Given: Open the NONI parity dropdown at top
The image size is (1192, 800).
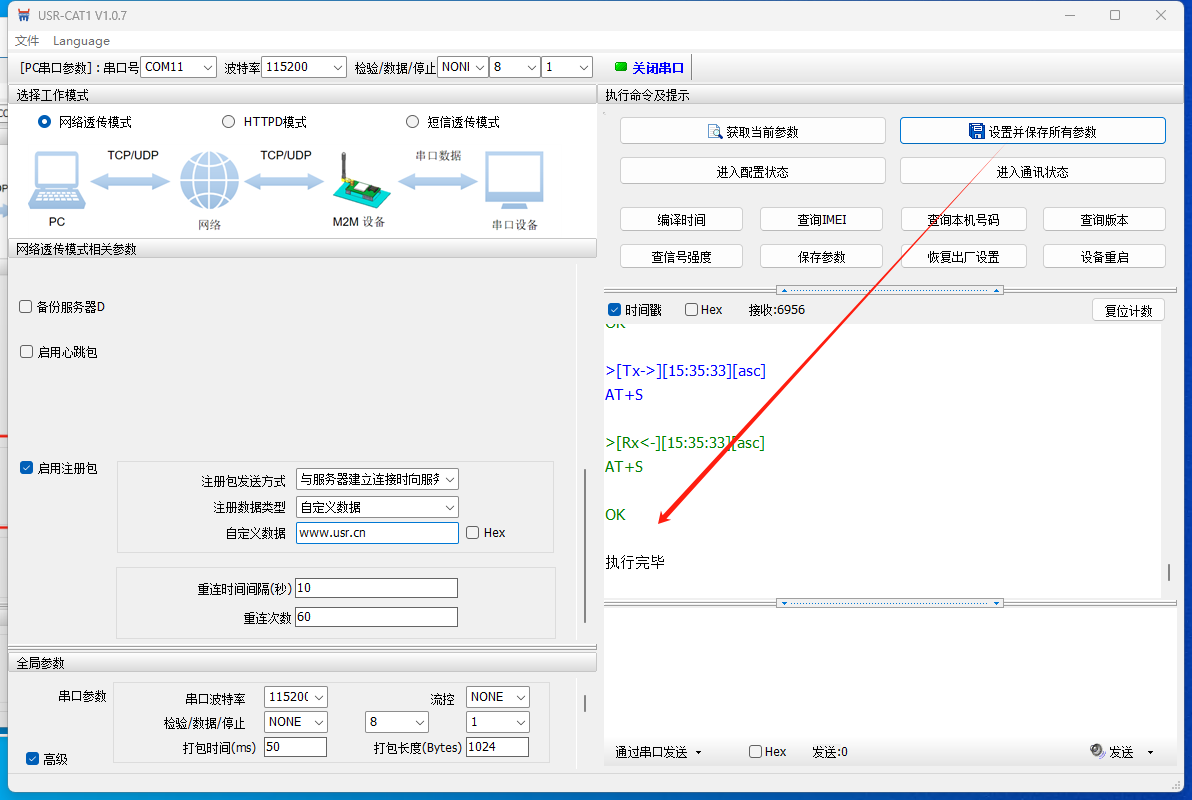Looking at the screenshot, I should tap(463, 67).
